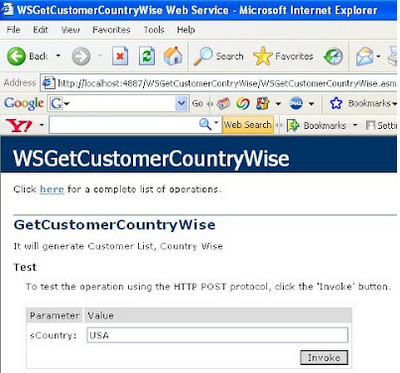This screenshot has height=373, width=400.
Task: Click the sCountry value field
Action: tap(217, 335)
